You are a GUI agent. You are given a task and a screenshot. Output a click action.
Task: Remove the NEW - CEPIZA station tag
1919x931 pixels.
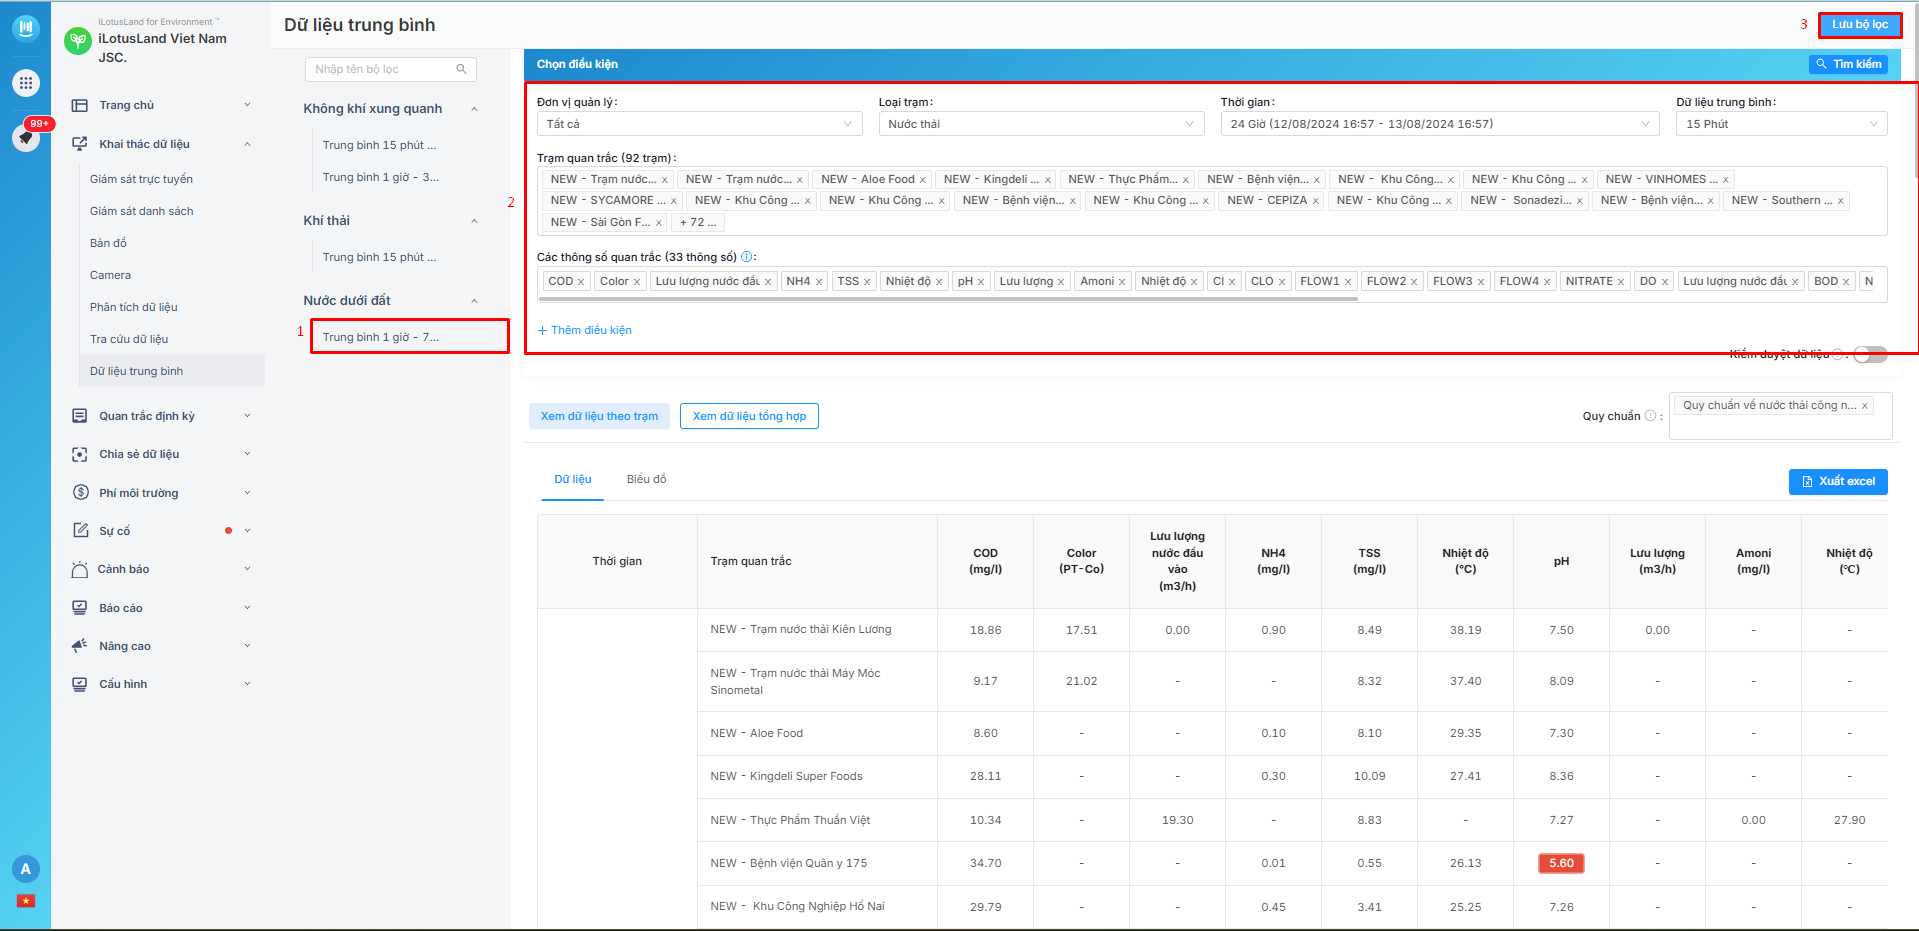(x=1315, y=201)
